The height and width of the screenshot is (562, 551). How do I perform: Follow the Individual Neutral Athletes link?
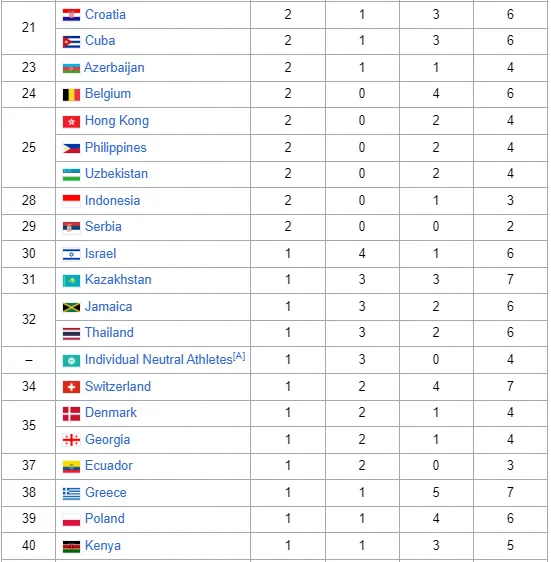tap(158, 359)
